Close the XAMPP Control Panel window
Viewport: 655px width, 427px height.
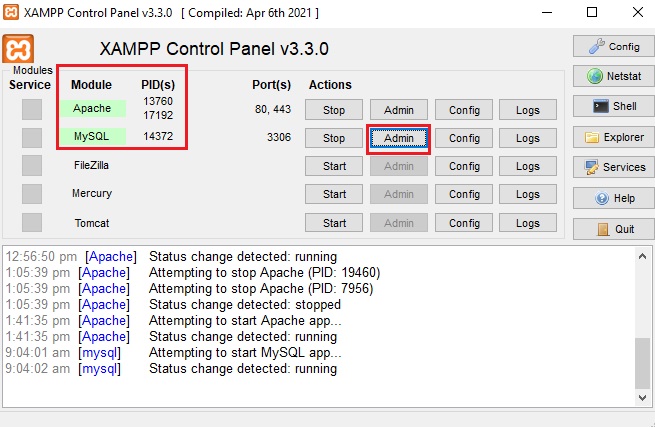(638, 12)
